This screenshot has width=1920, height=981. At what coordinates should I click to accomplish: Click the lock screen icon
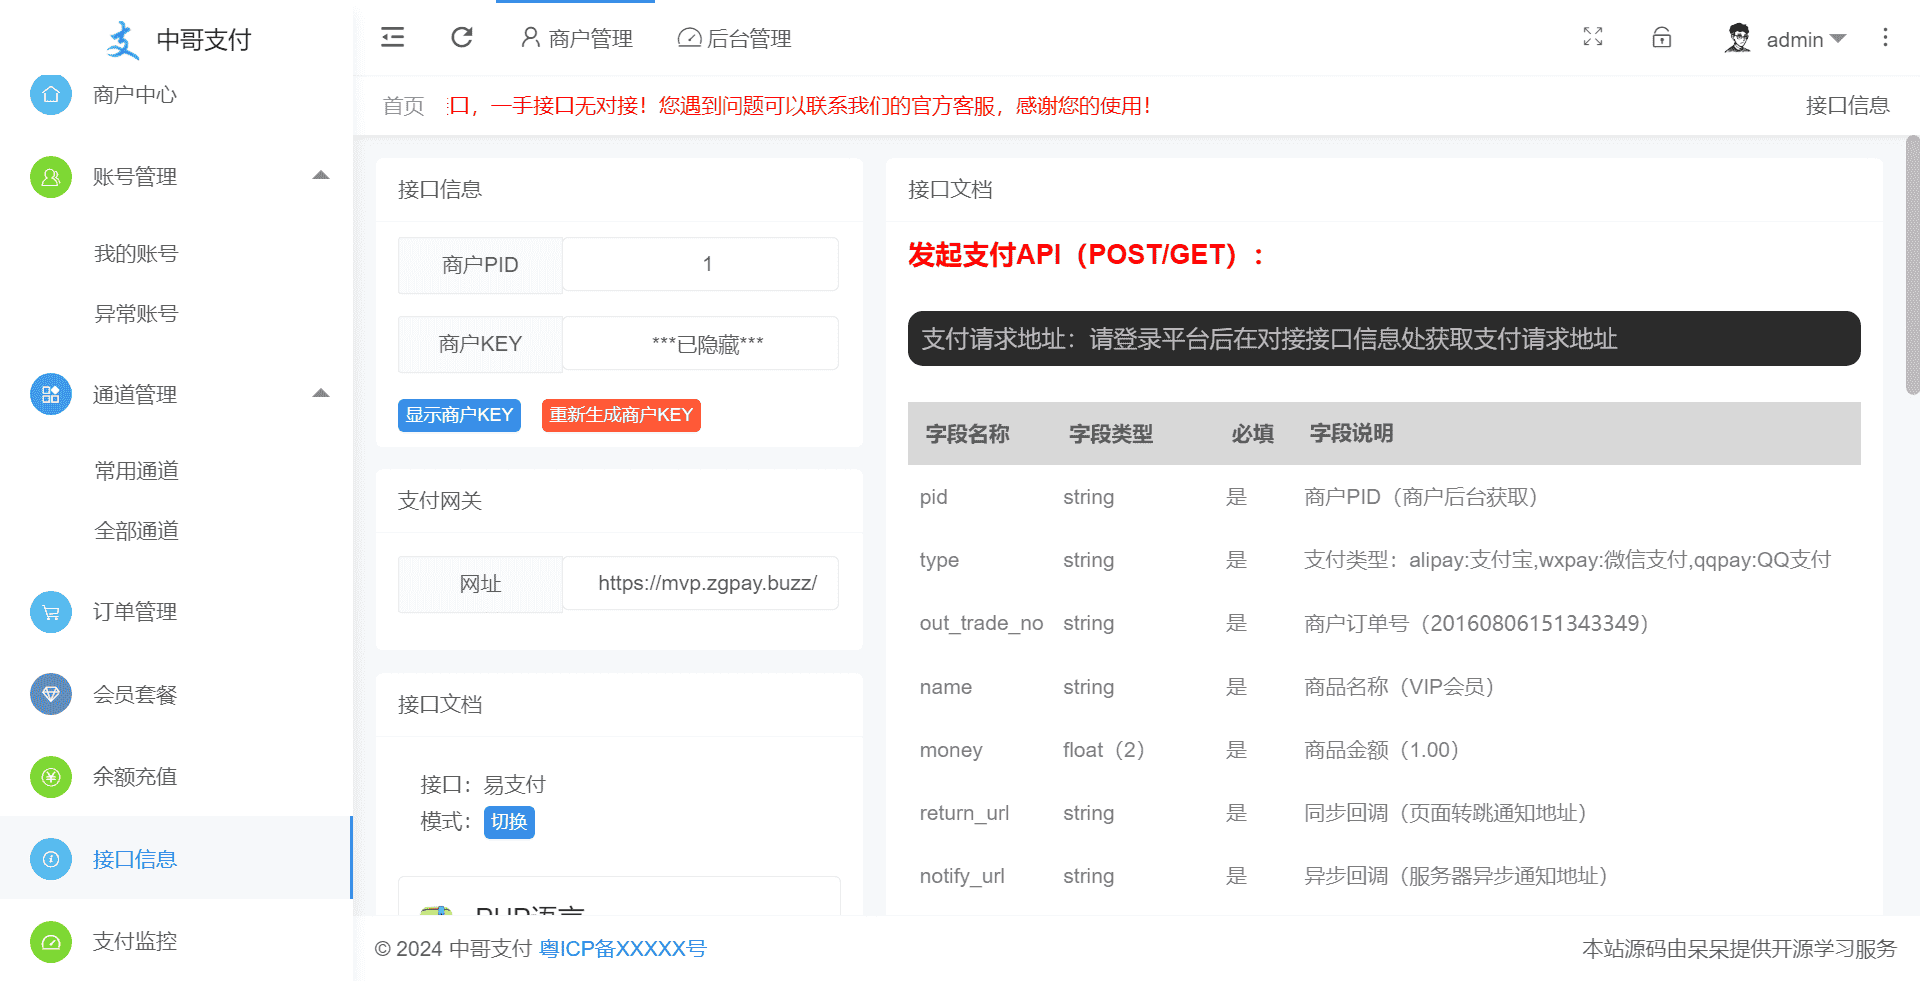(x=1661, y=38)
